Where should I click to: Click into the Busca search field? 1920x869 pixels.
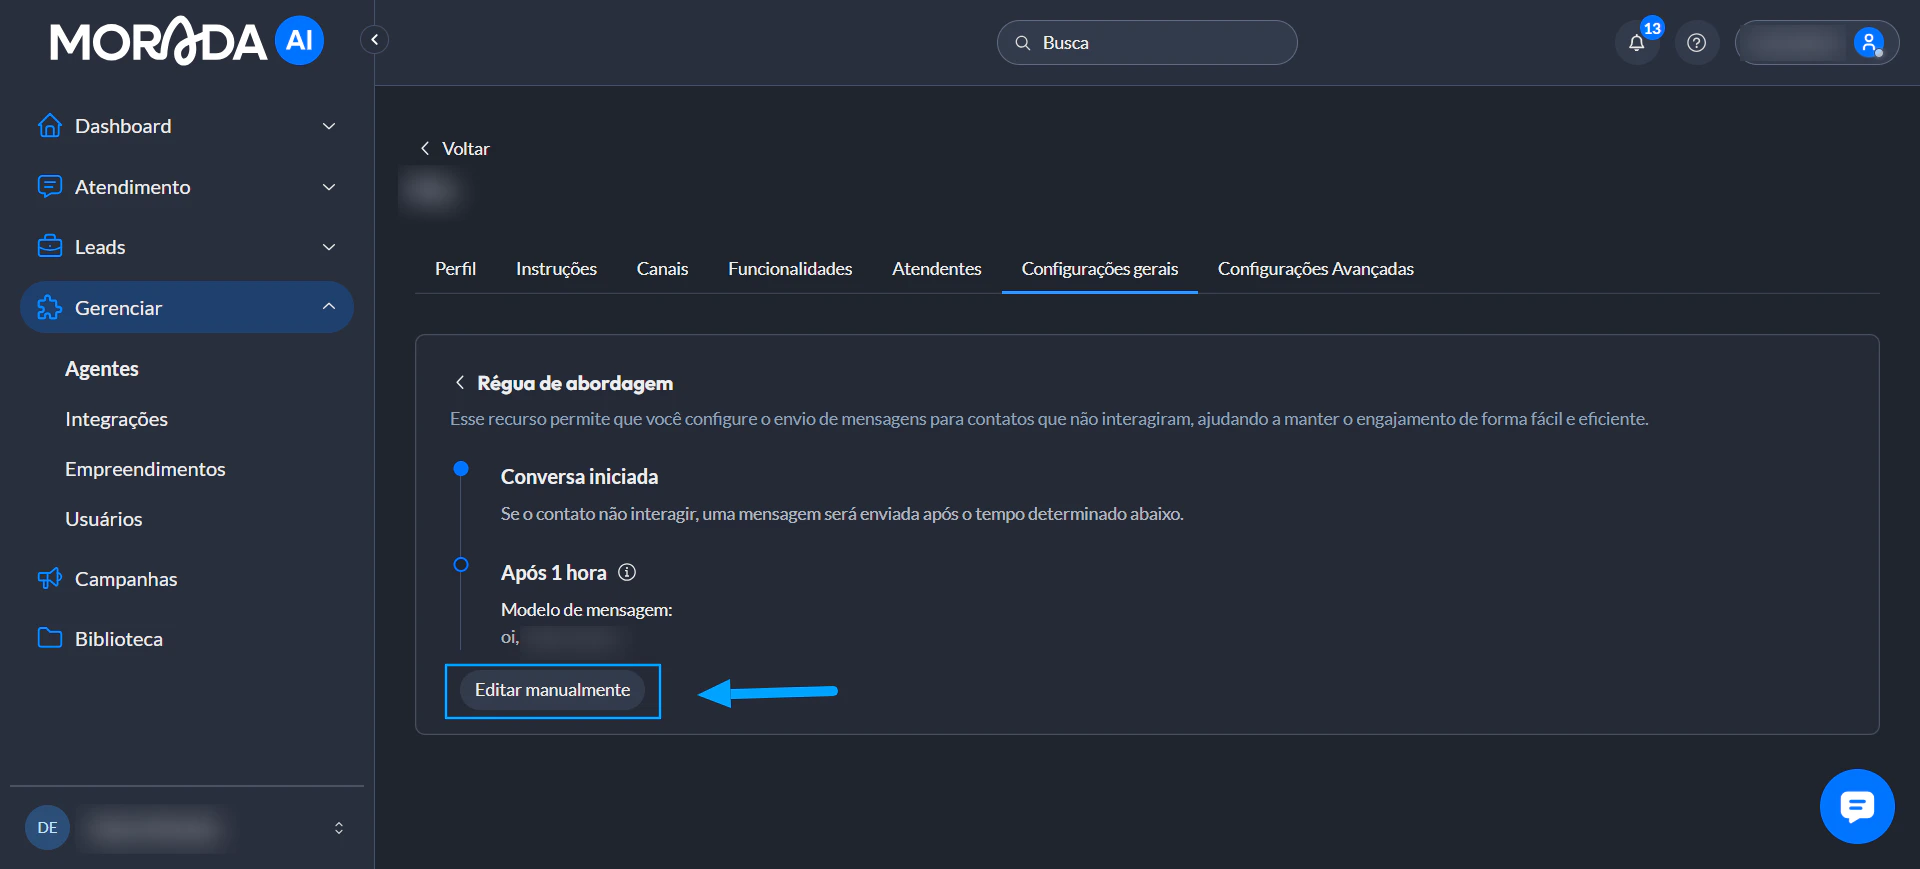point(1147,43)
